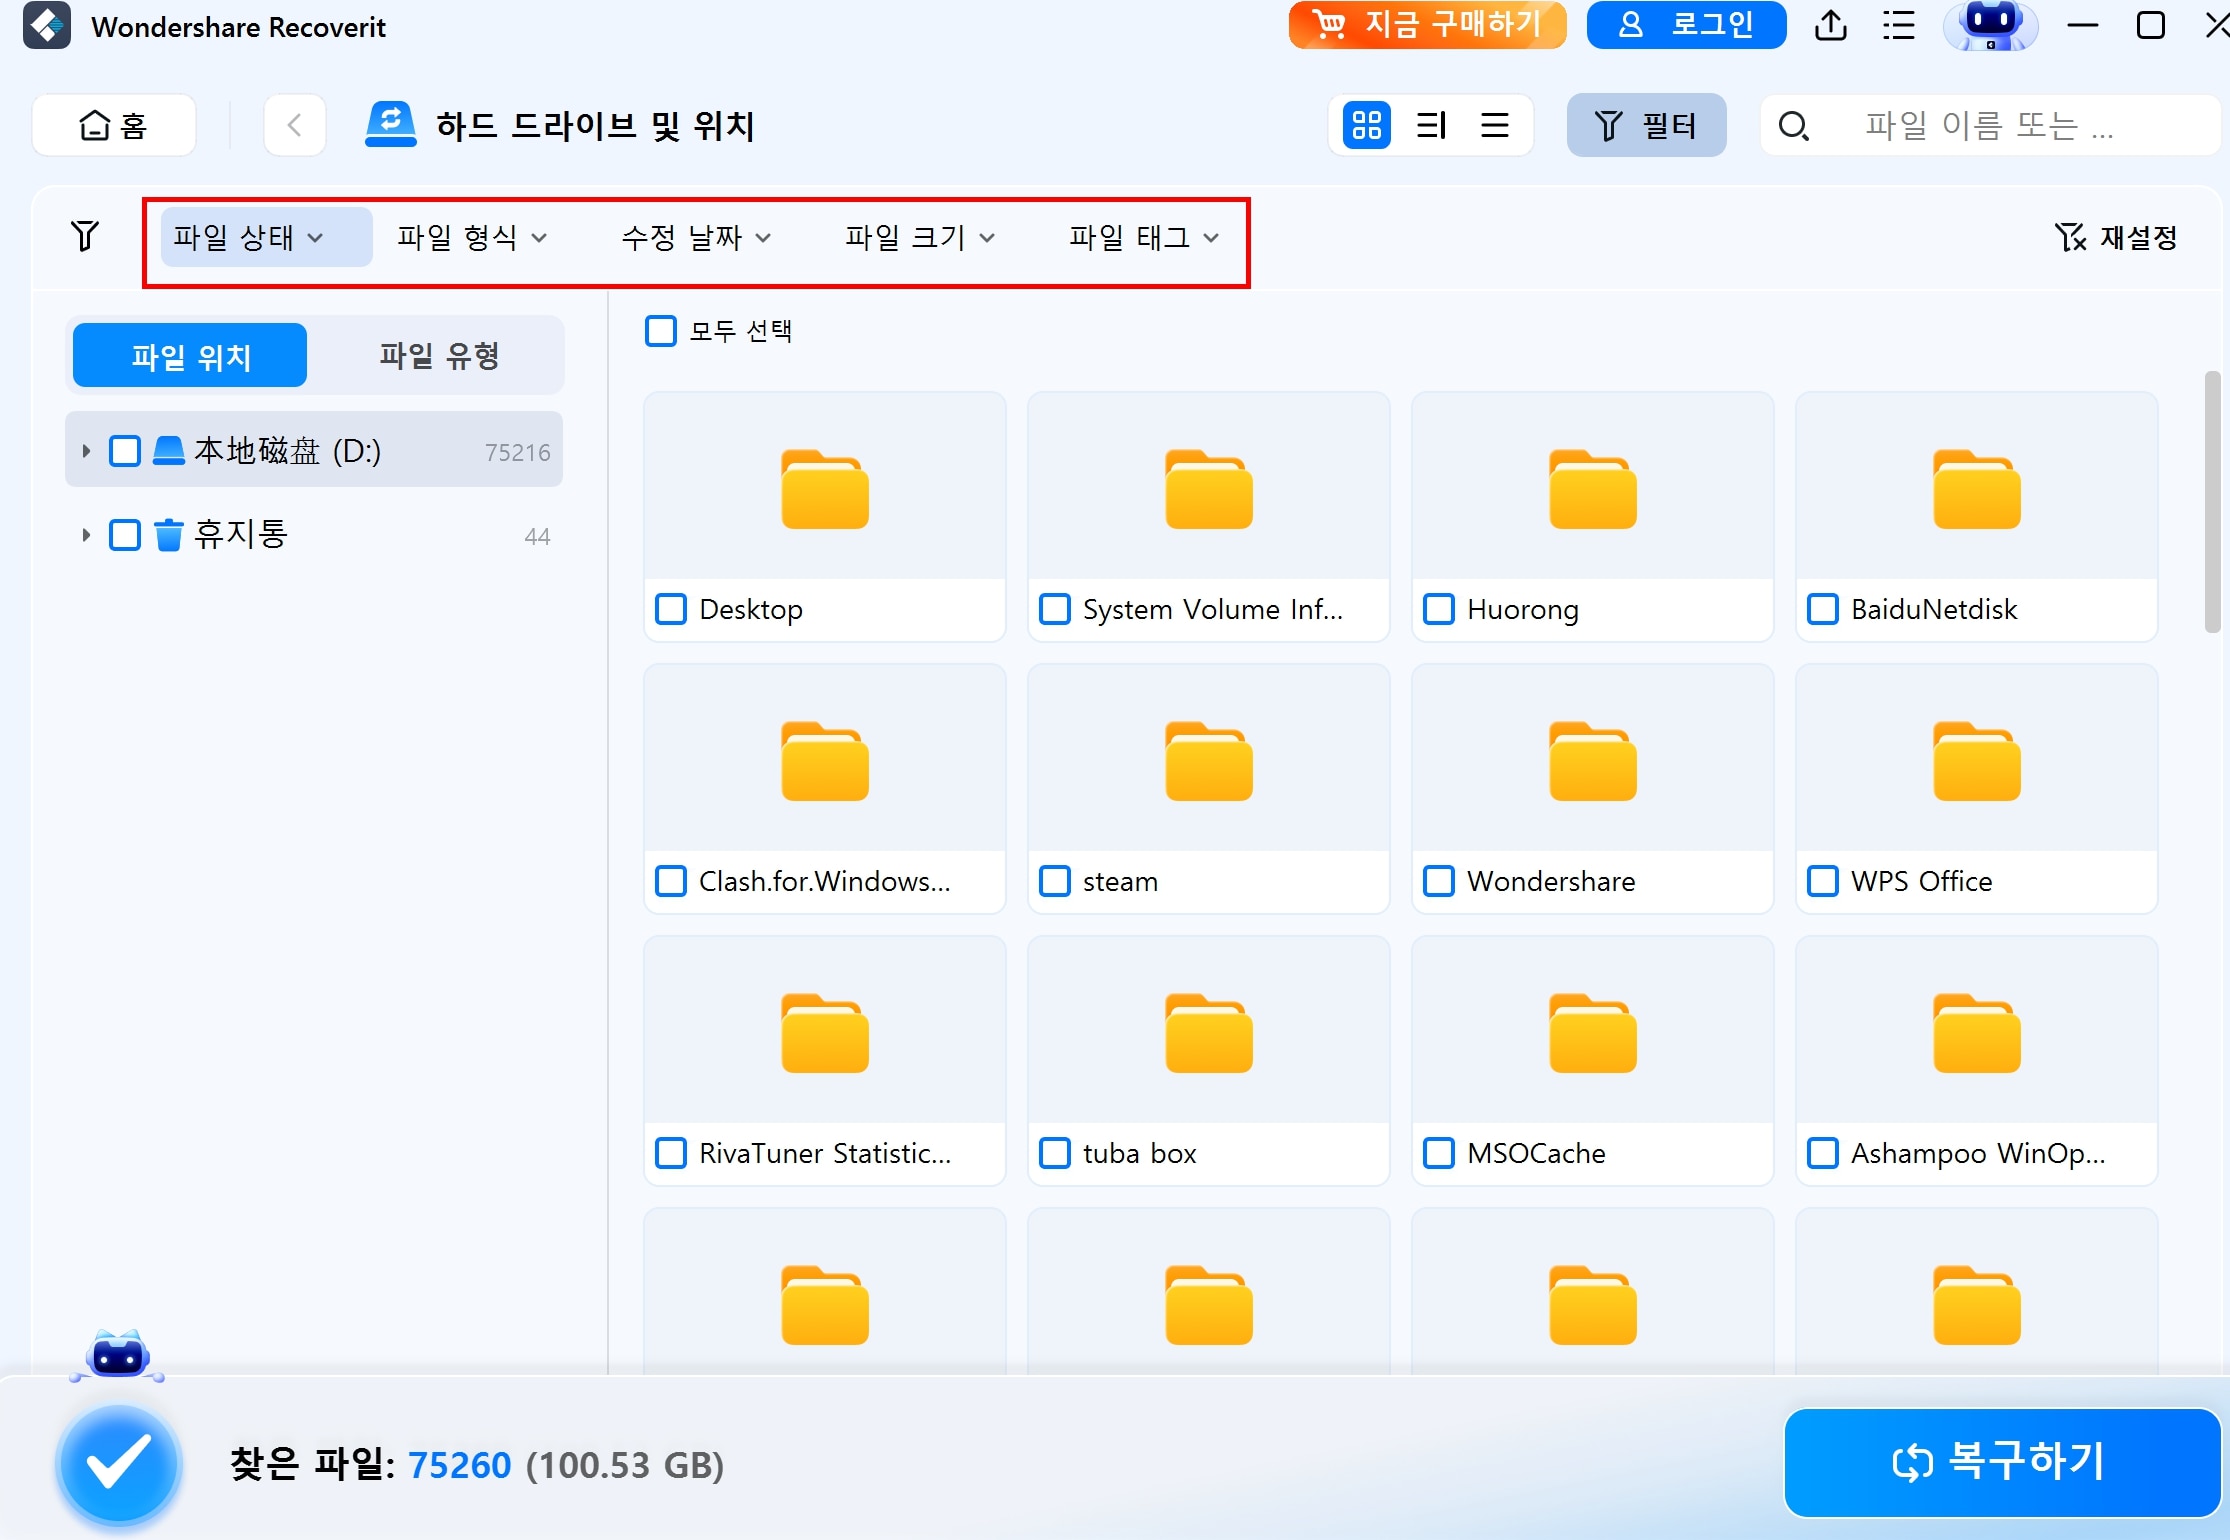Open the Ashampoo WinOp... folder icon

1977,1033
